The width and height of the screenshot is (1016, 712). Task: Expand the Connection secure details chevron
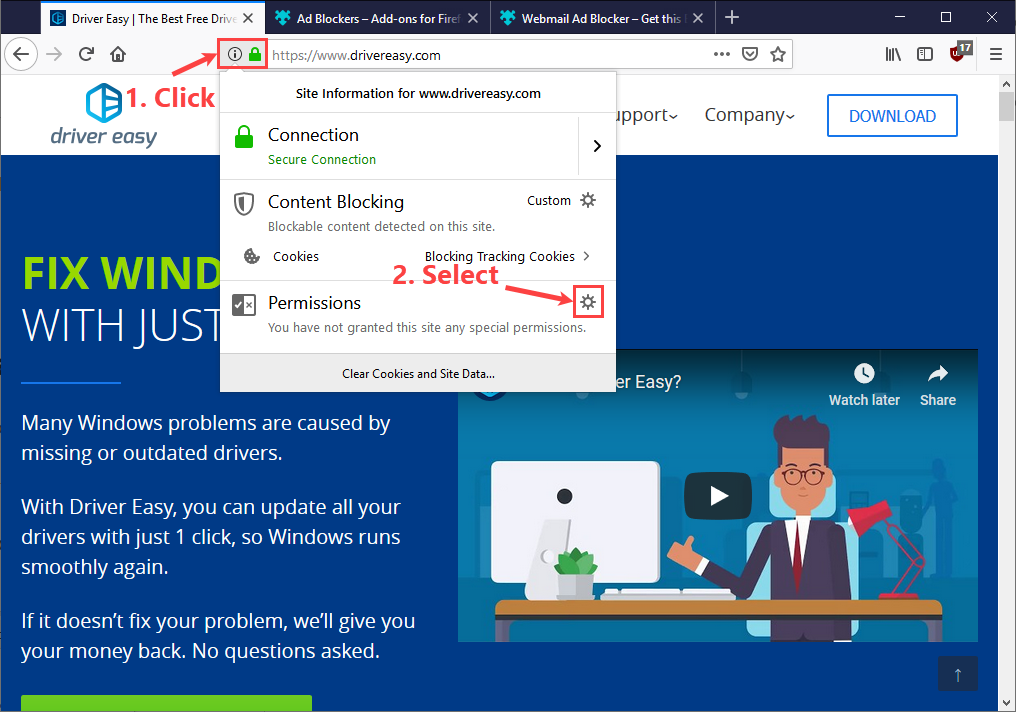point(597,145)
